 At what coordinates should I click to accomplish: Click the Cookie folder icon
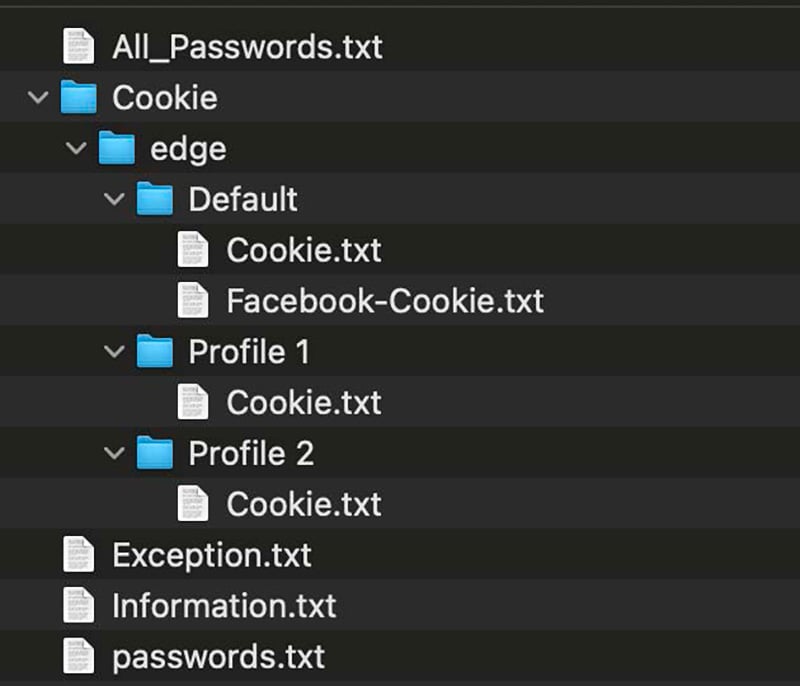pos(78,98)
